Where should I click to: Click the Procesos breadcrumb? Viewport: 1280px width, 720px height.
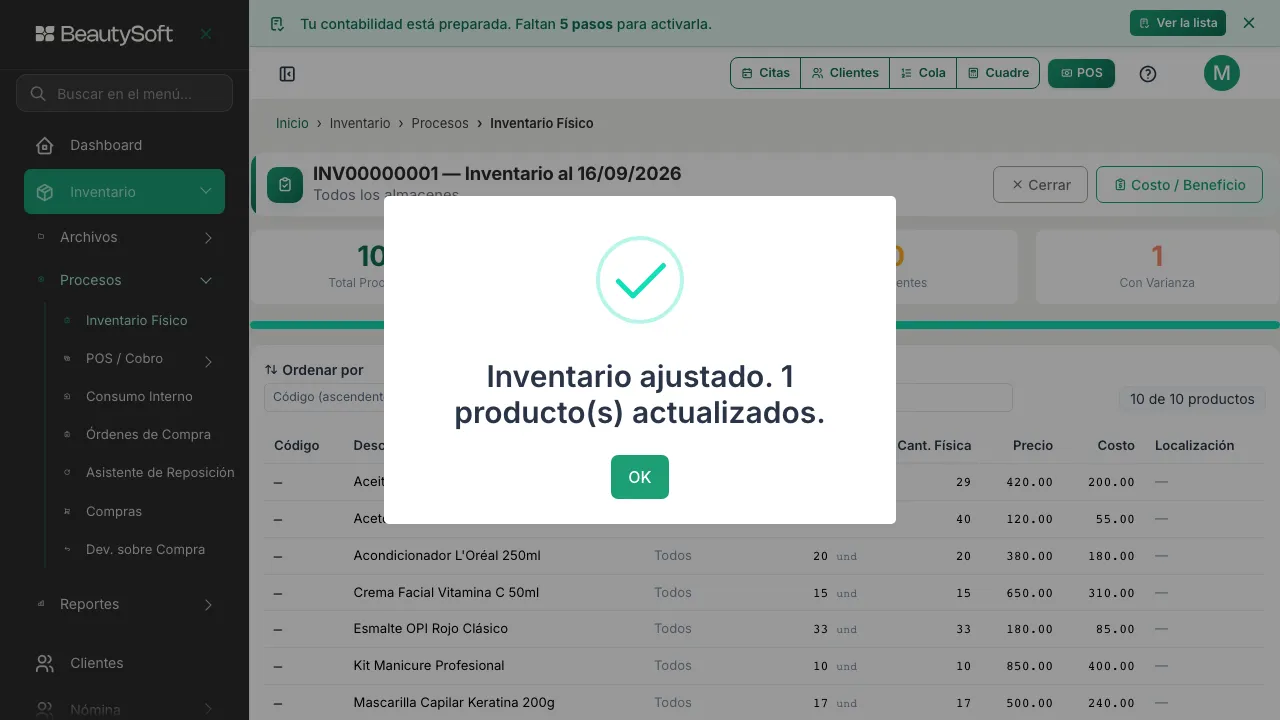[x=440, y=123]
